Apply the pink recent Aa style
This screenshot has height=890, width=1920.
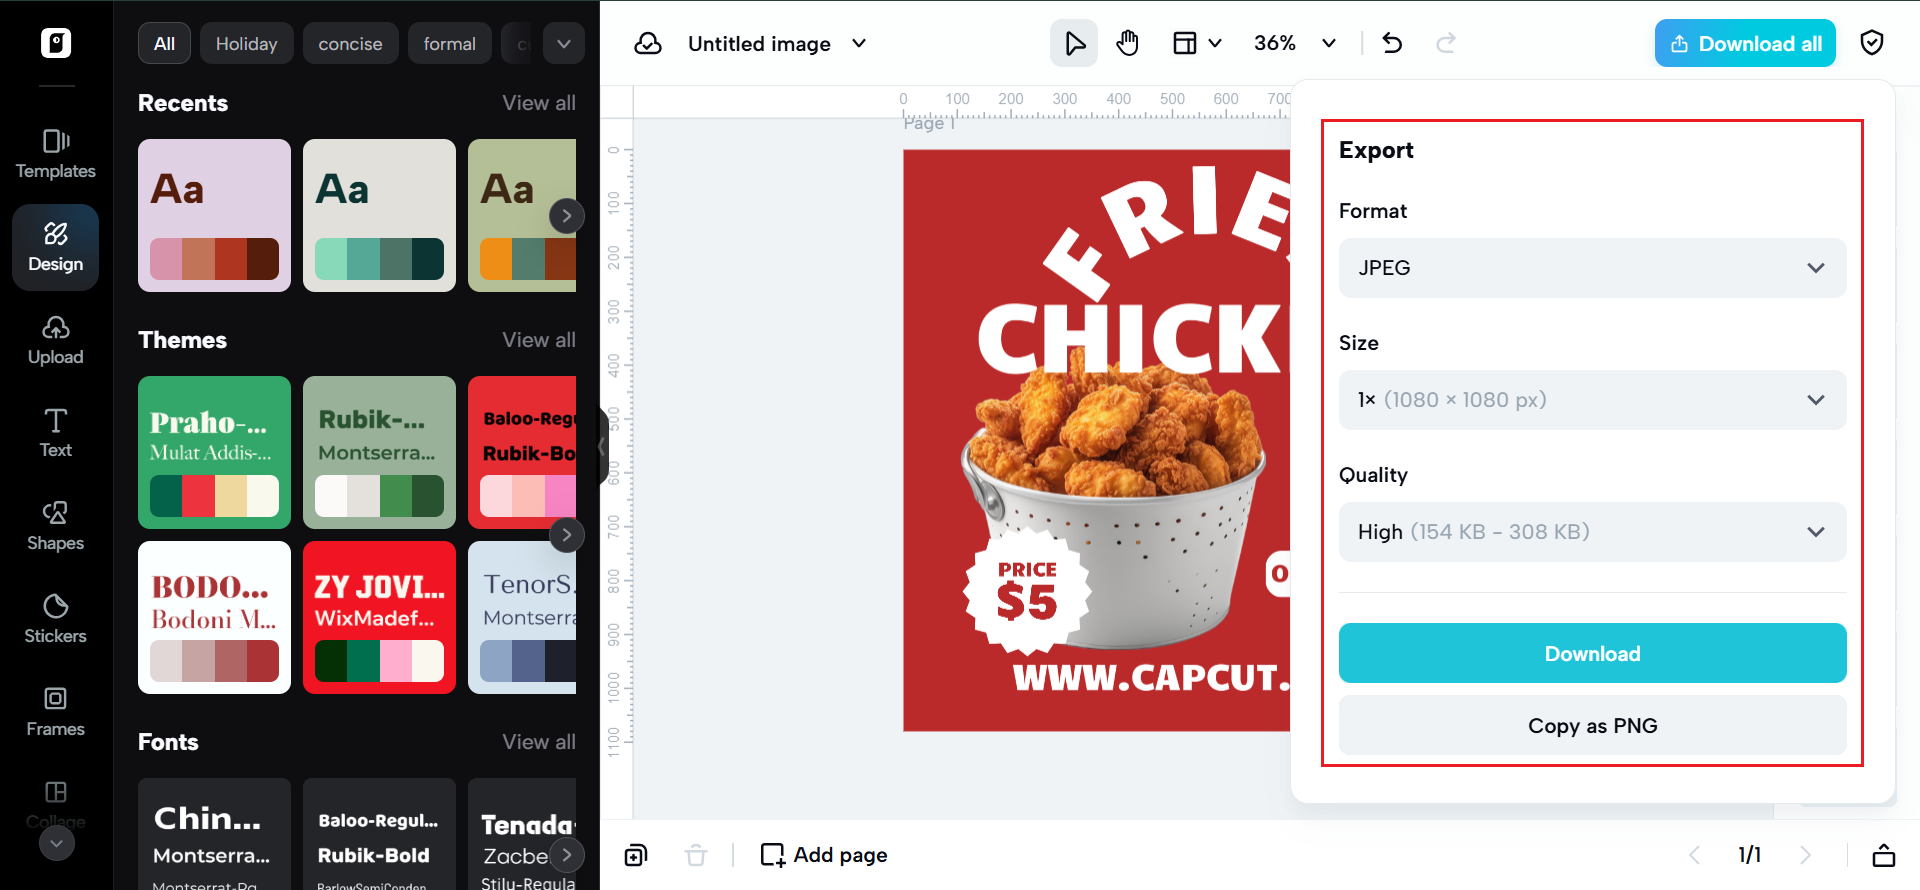click(214, 215)
